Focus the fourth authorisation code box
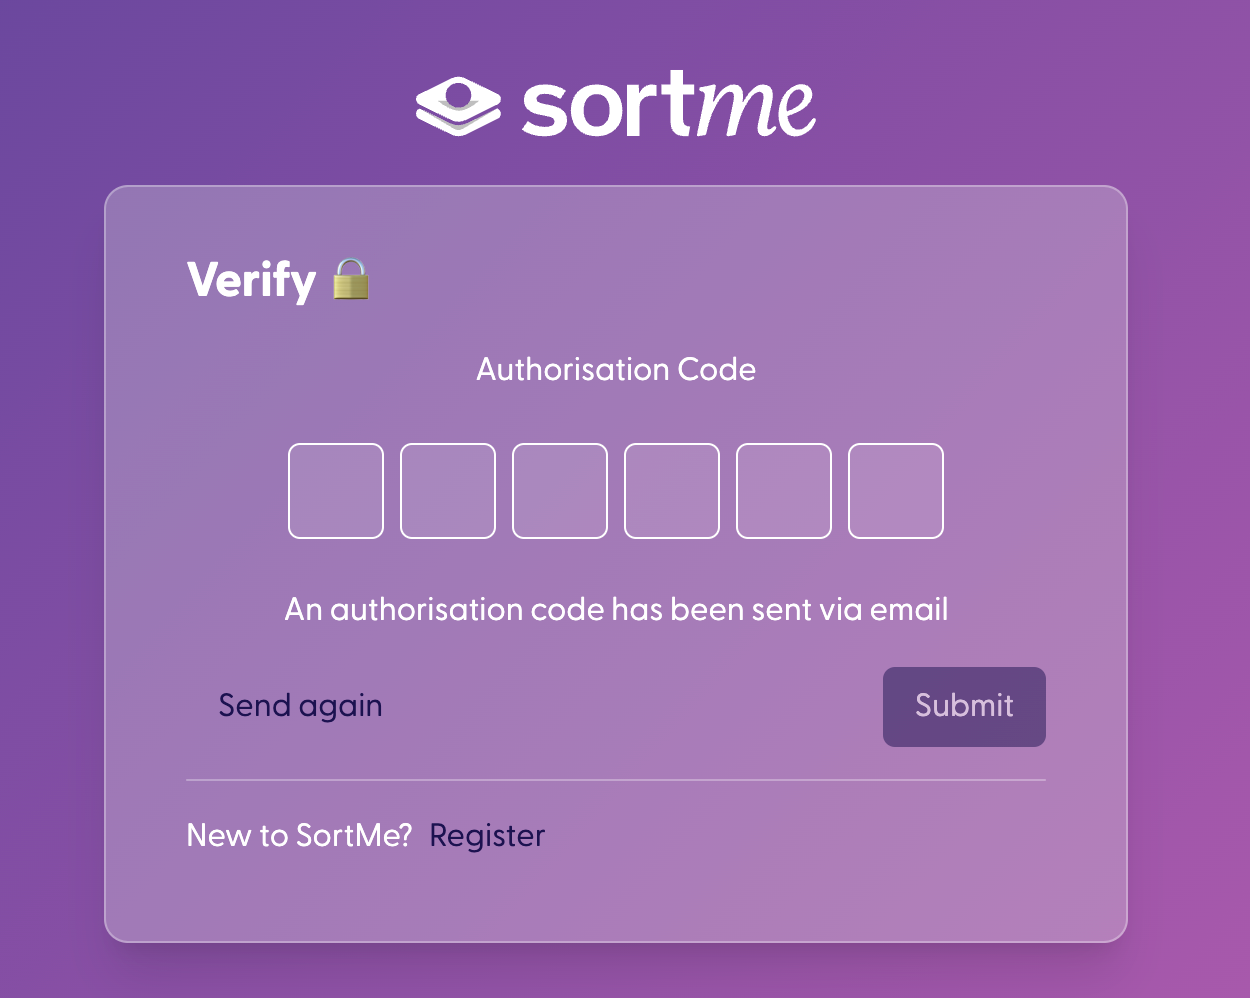The height and width of the screenshot is (998, 1250). (672, 491)
